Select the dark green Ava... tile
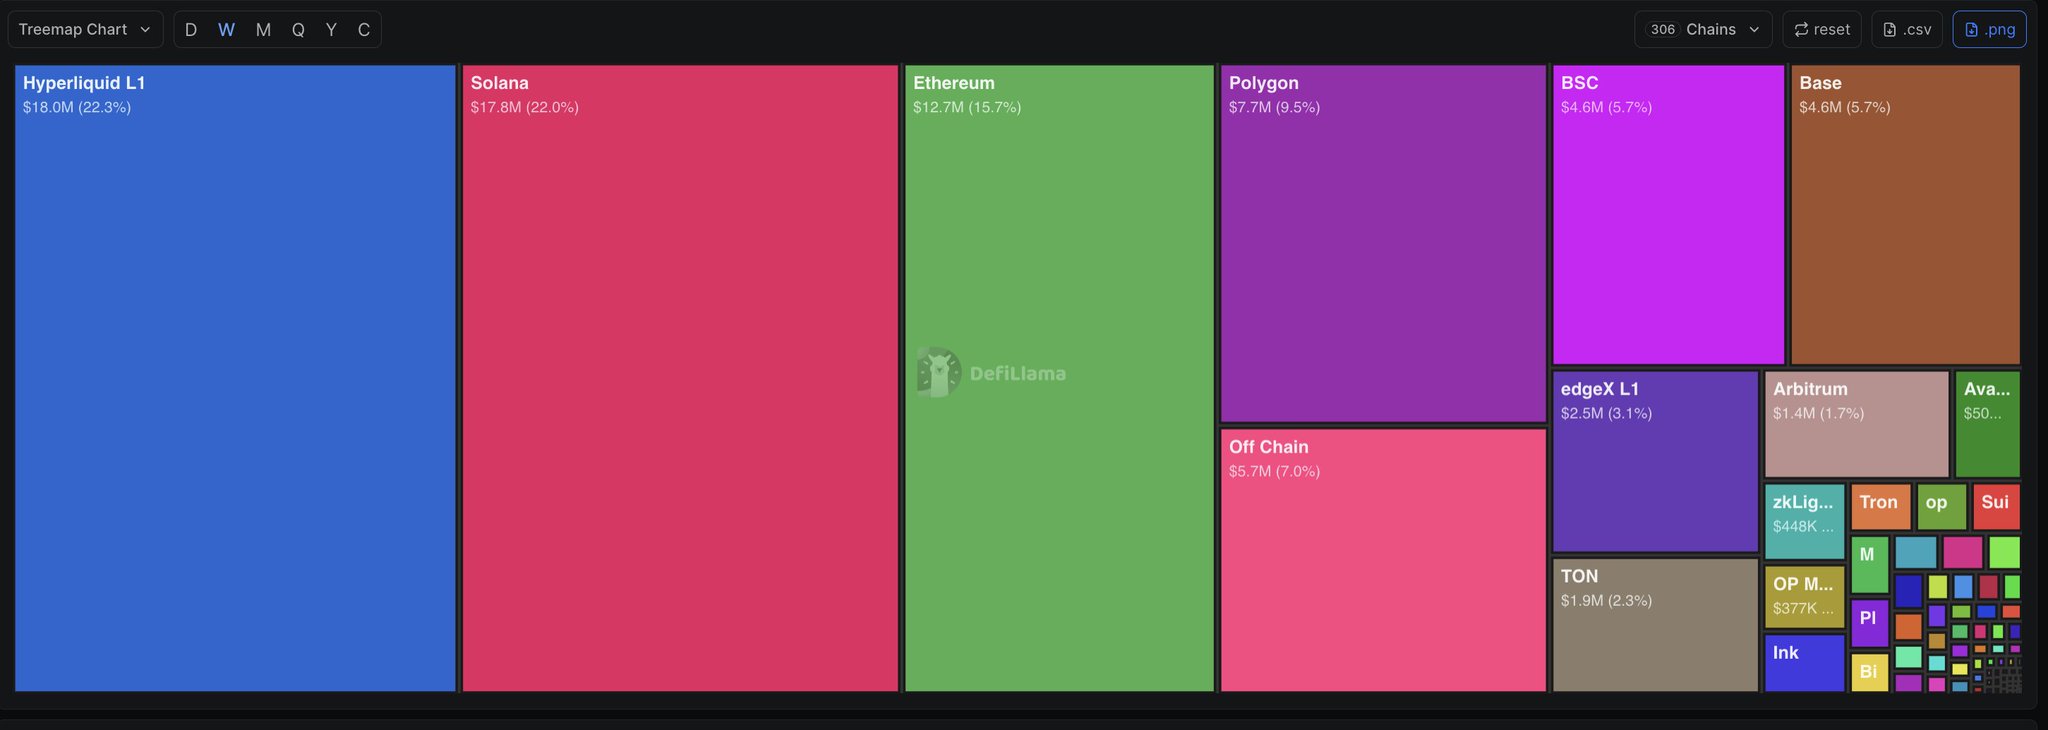This screenshot has height=730, width=2048. coord(1988,424)
